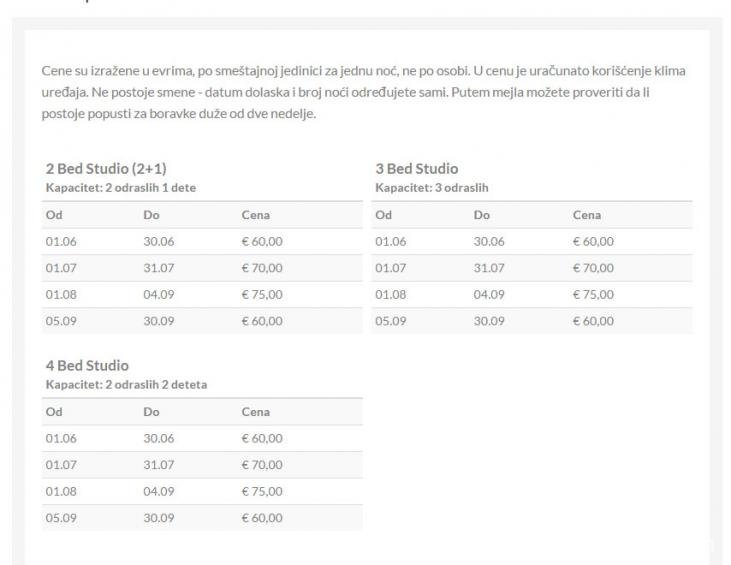The width and height of the screenshot is (731, 565).
Task: Click 'Od' column header in 2 Bed Studio table
Action: pos(54,215)
